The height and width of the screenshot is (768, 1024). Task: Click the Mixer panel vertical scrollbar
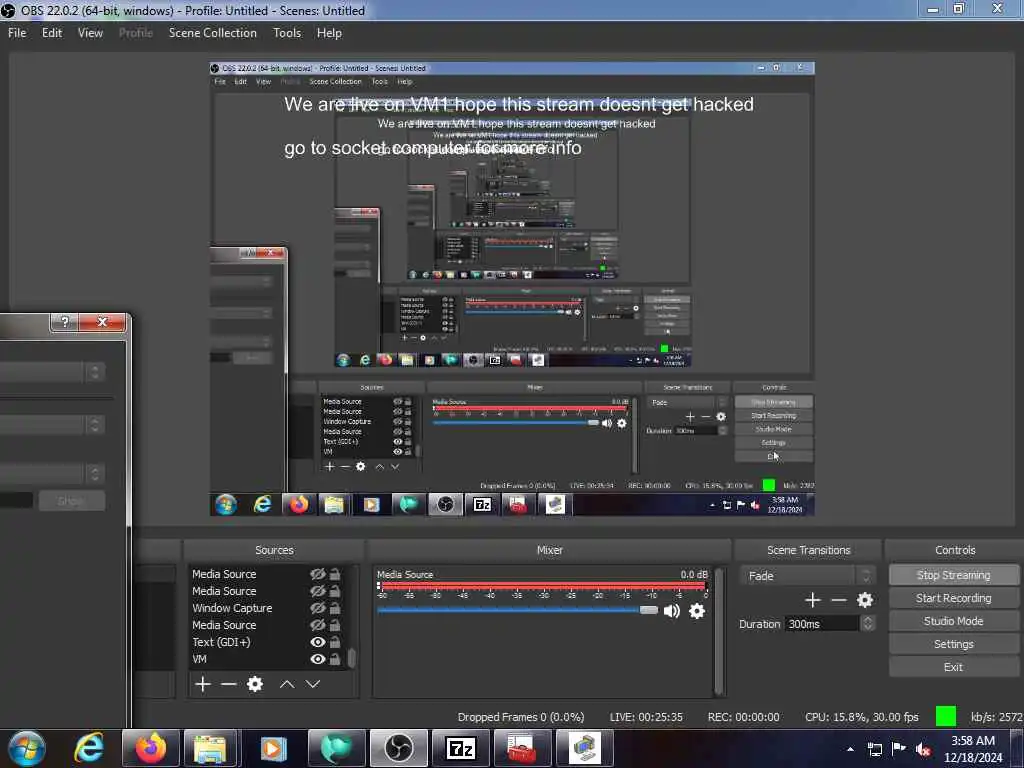(x=719, y=631)
